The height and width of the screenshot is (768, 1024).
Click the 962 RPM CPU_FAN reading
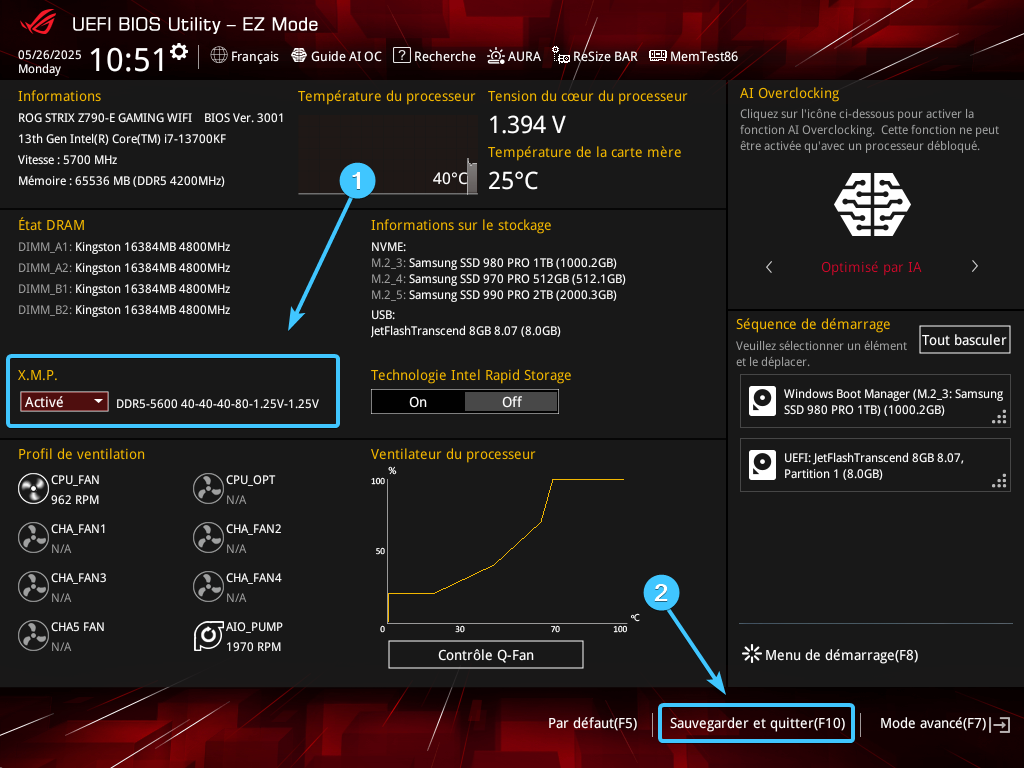(x=75, y=500)
